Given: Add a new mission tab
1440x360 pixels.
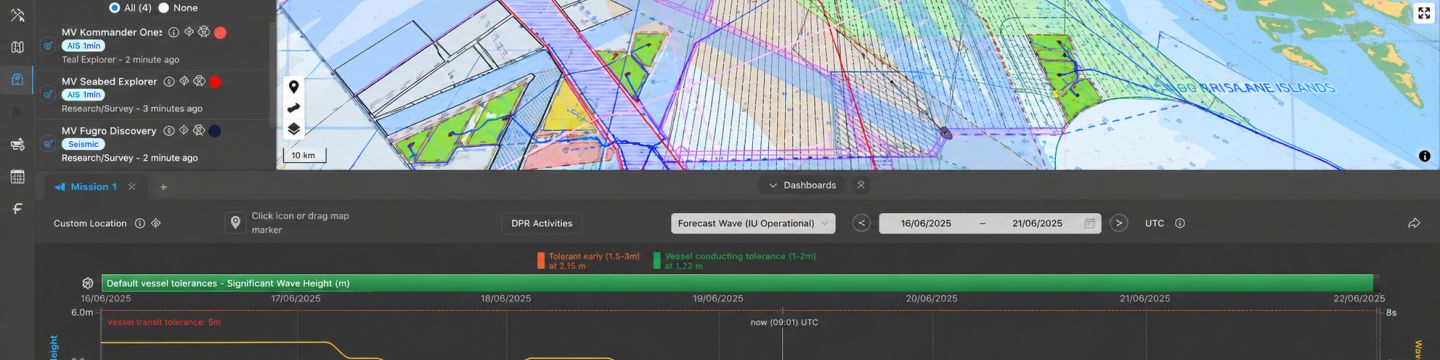Looking at the screenshot, I should [164, 187].
